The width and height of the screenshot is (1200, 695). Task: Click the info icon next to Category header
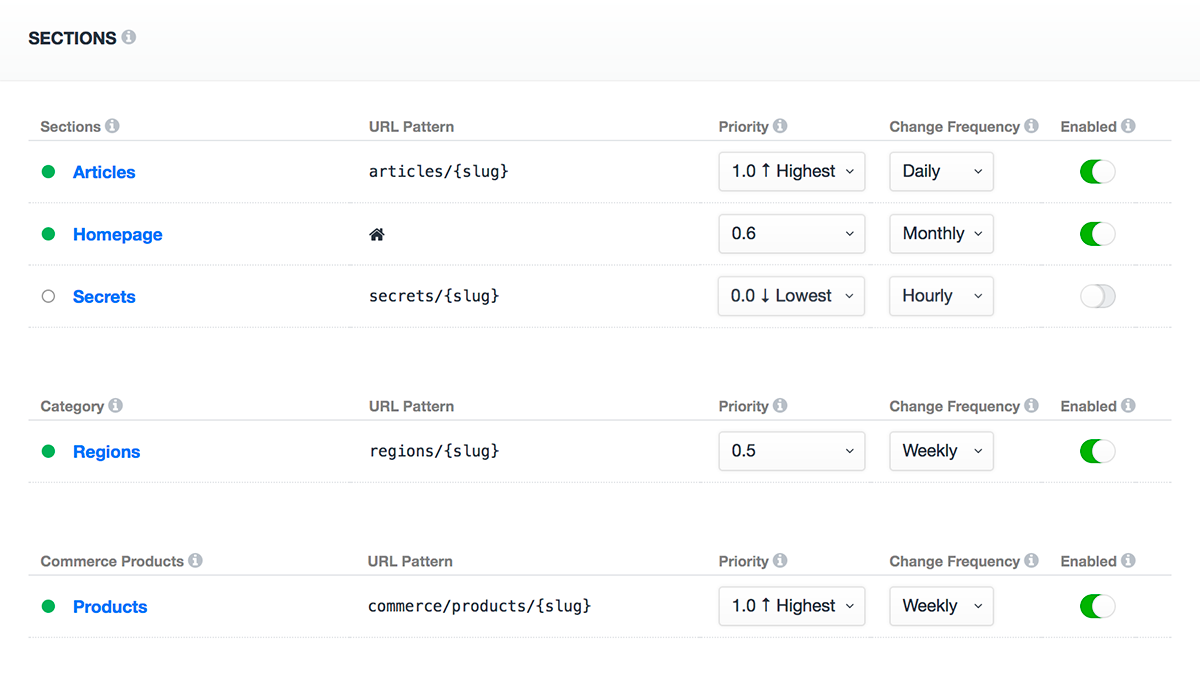click(x=115, y=406)
